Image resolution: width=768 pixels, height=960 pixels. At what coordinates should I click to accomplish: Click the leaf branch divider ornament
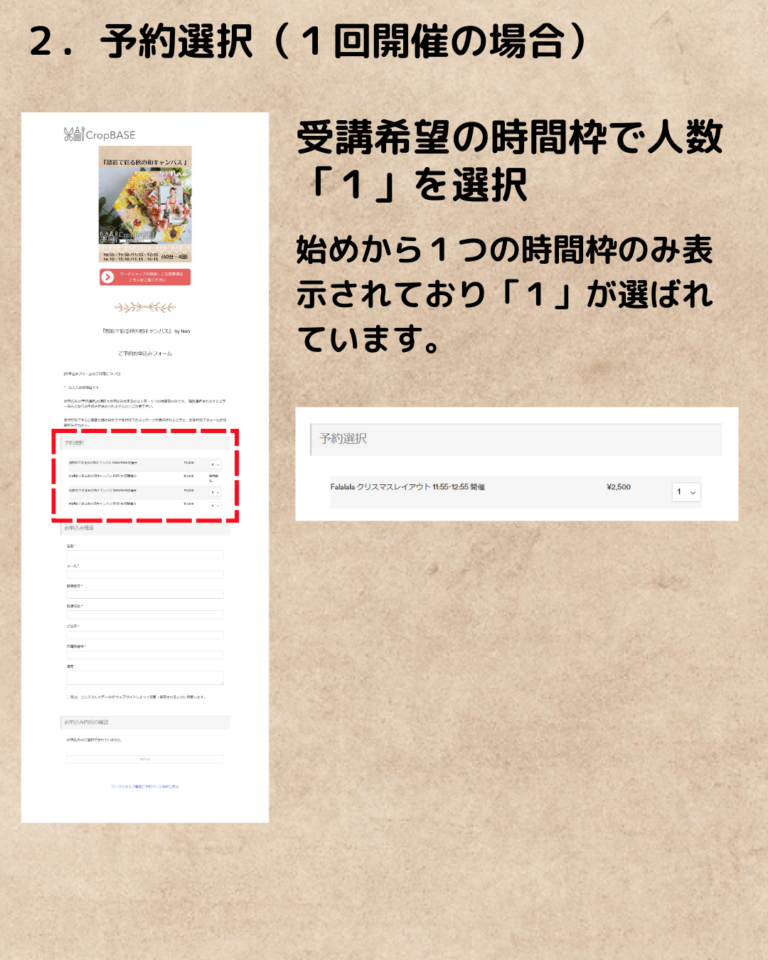145,307
